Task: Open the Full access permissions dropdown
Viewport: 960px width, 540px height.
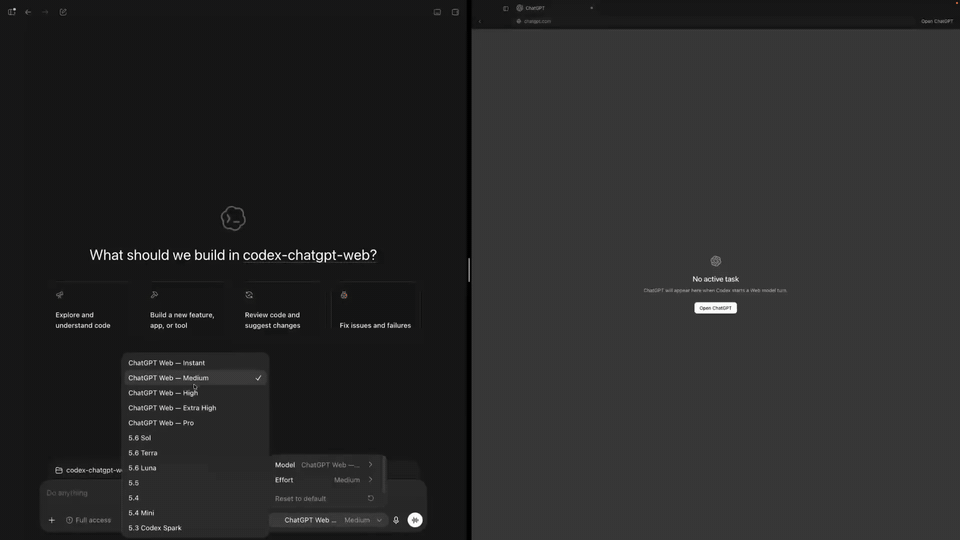Action: 89,520
